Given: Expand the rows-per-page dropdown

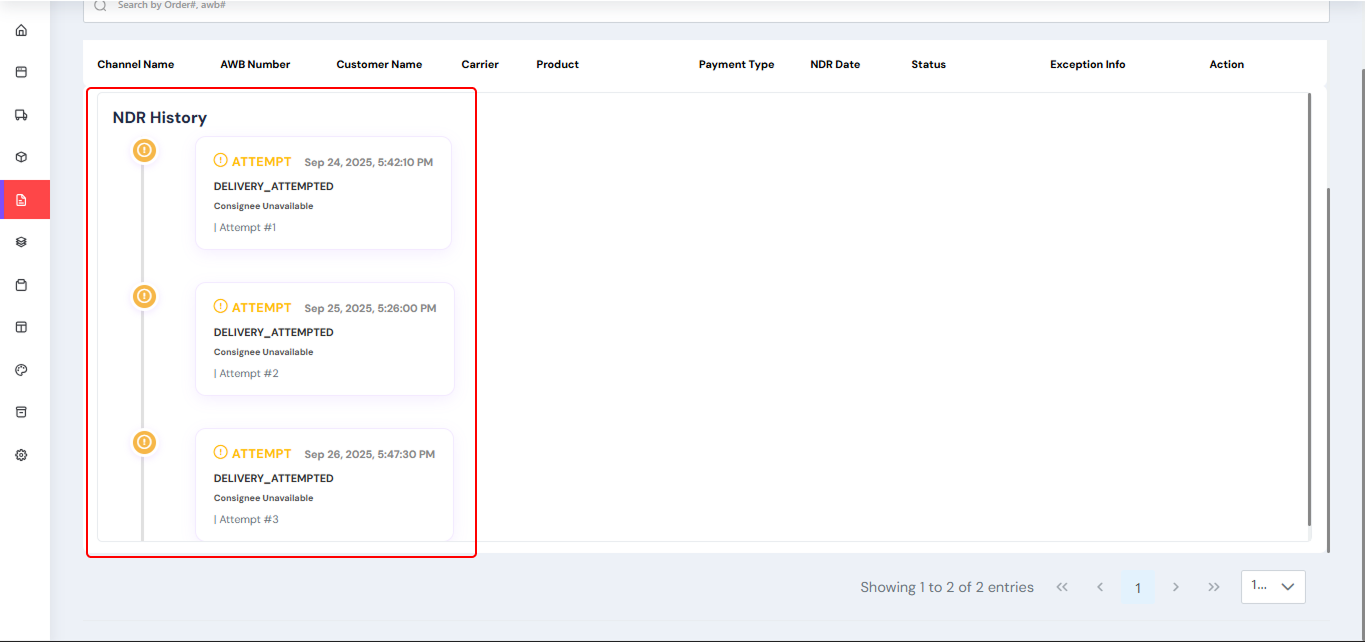Looking at the screenshot, I should [1272, 587].
